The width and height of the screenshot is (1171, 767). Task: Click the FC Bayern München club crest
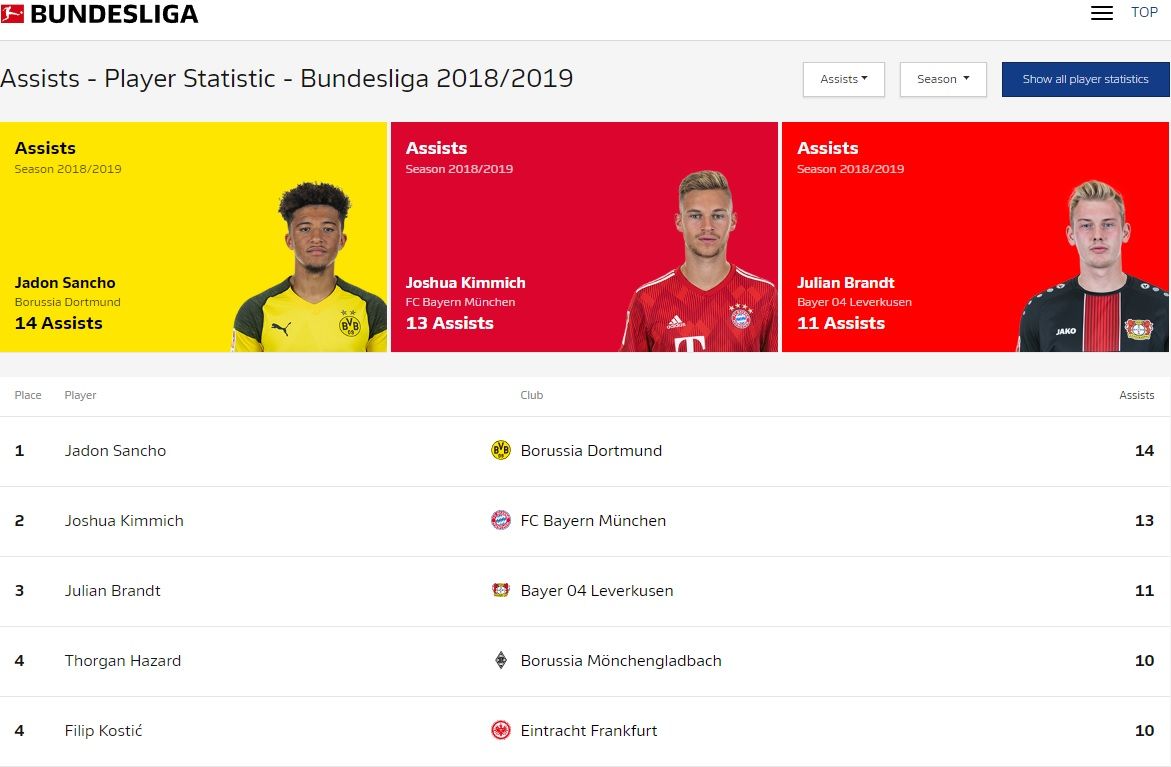pyautogui.click(x=500, y=521)
